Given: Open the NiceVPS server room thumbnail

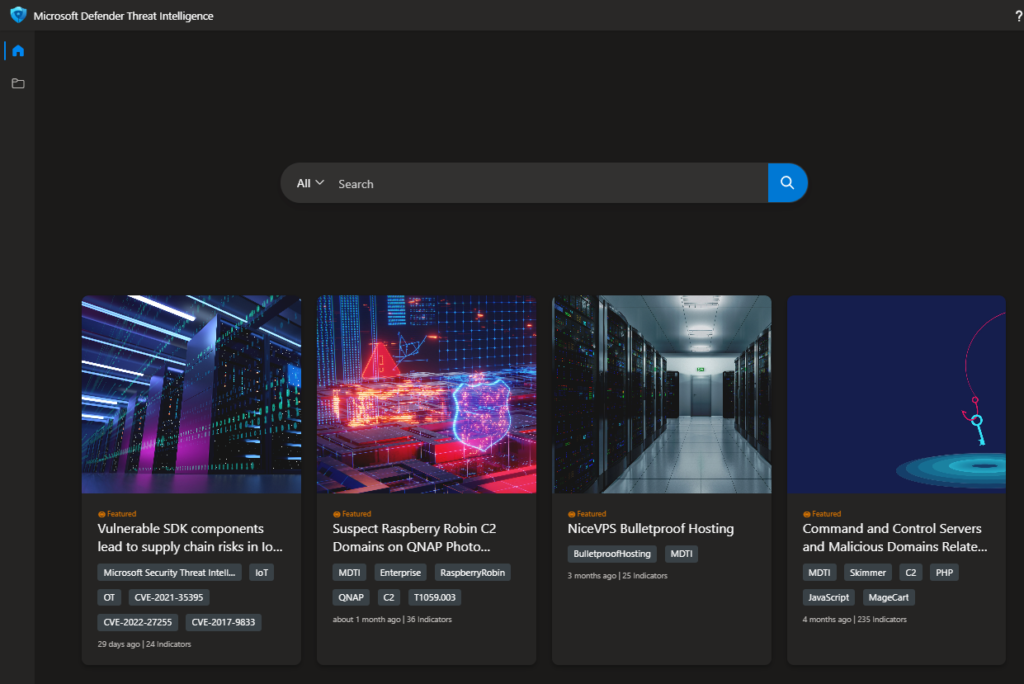Looking at the screenshot, I should click(662, 394).
